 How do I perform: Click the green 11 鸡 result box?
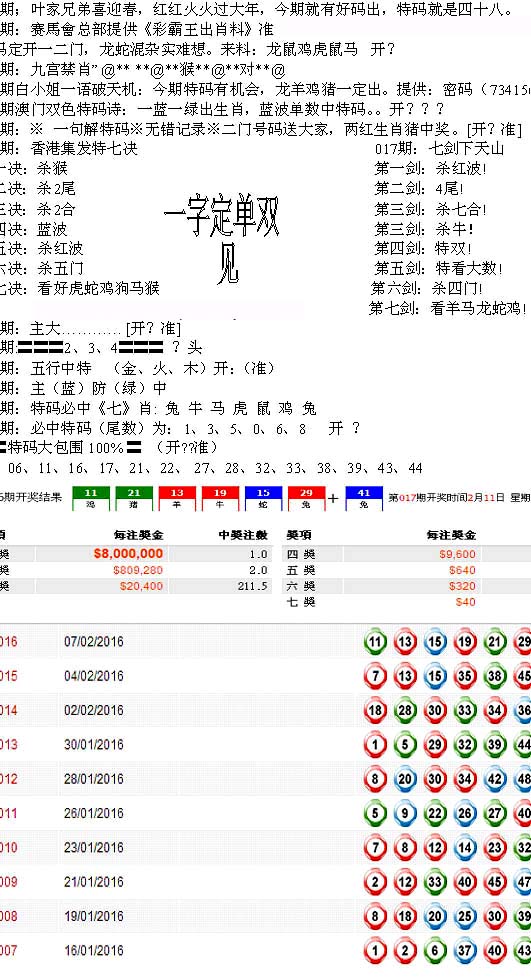91,498
